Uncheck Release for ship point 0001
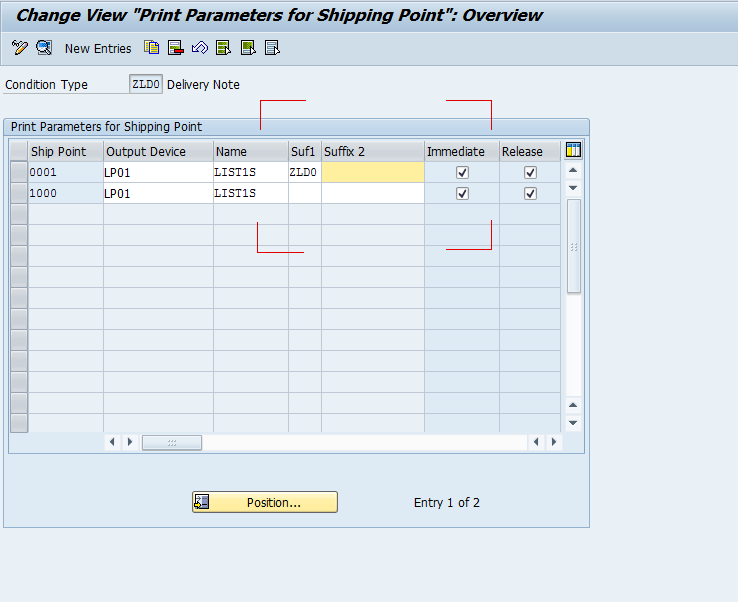Viewport: 738px width, 602px height. [530, 173]
